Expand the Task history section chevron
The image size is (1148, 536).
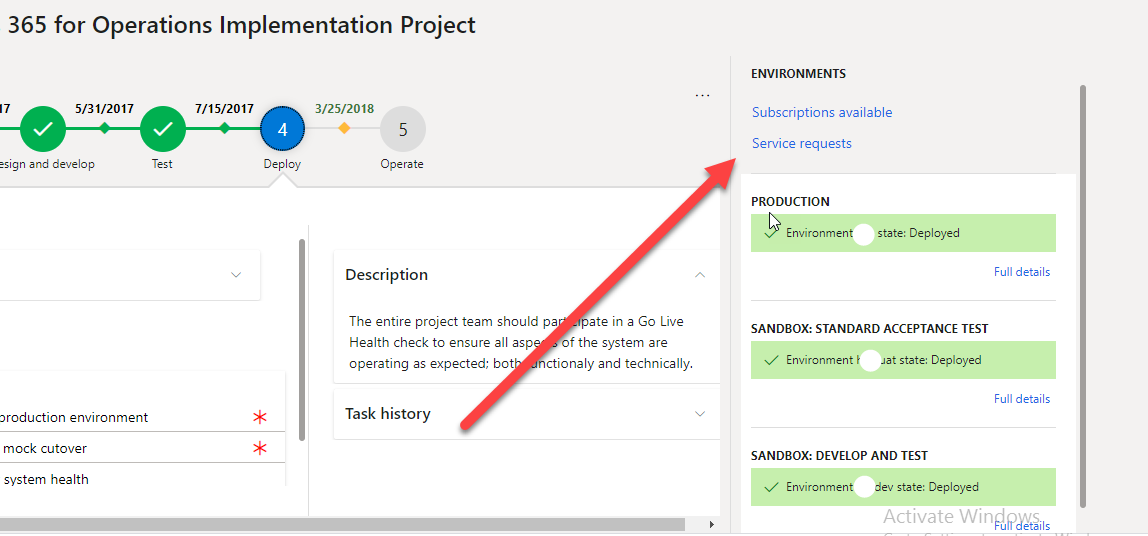point(700,414)
